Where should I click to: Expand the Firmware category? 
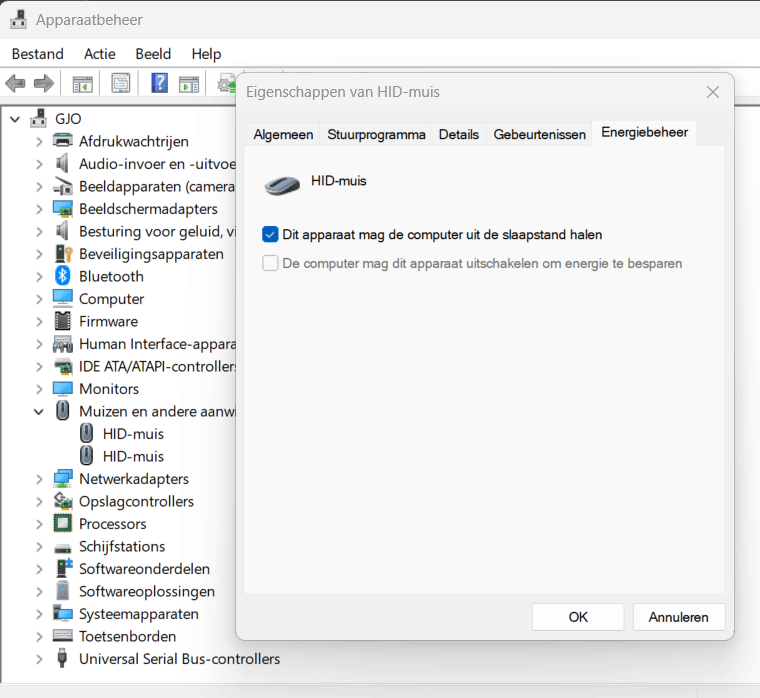39,321
